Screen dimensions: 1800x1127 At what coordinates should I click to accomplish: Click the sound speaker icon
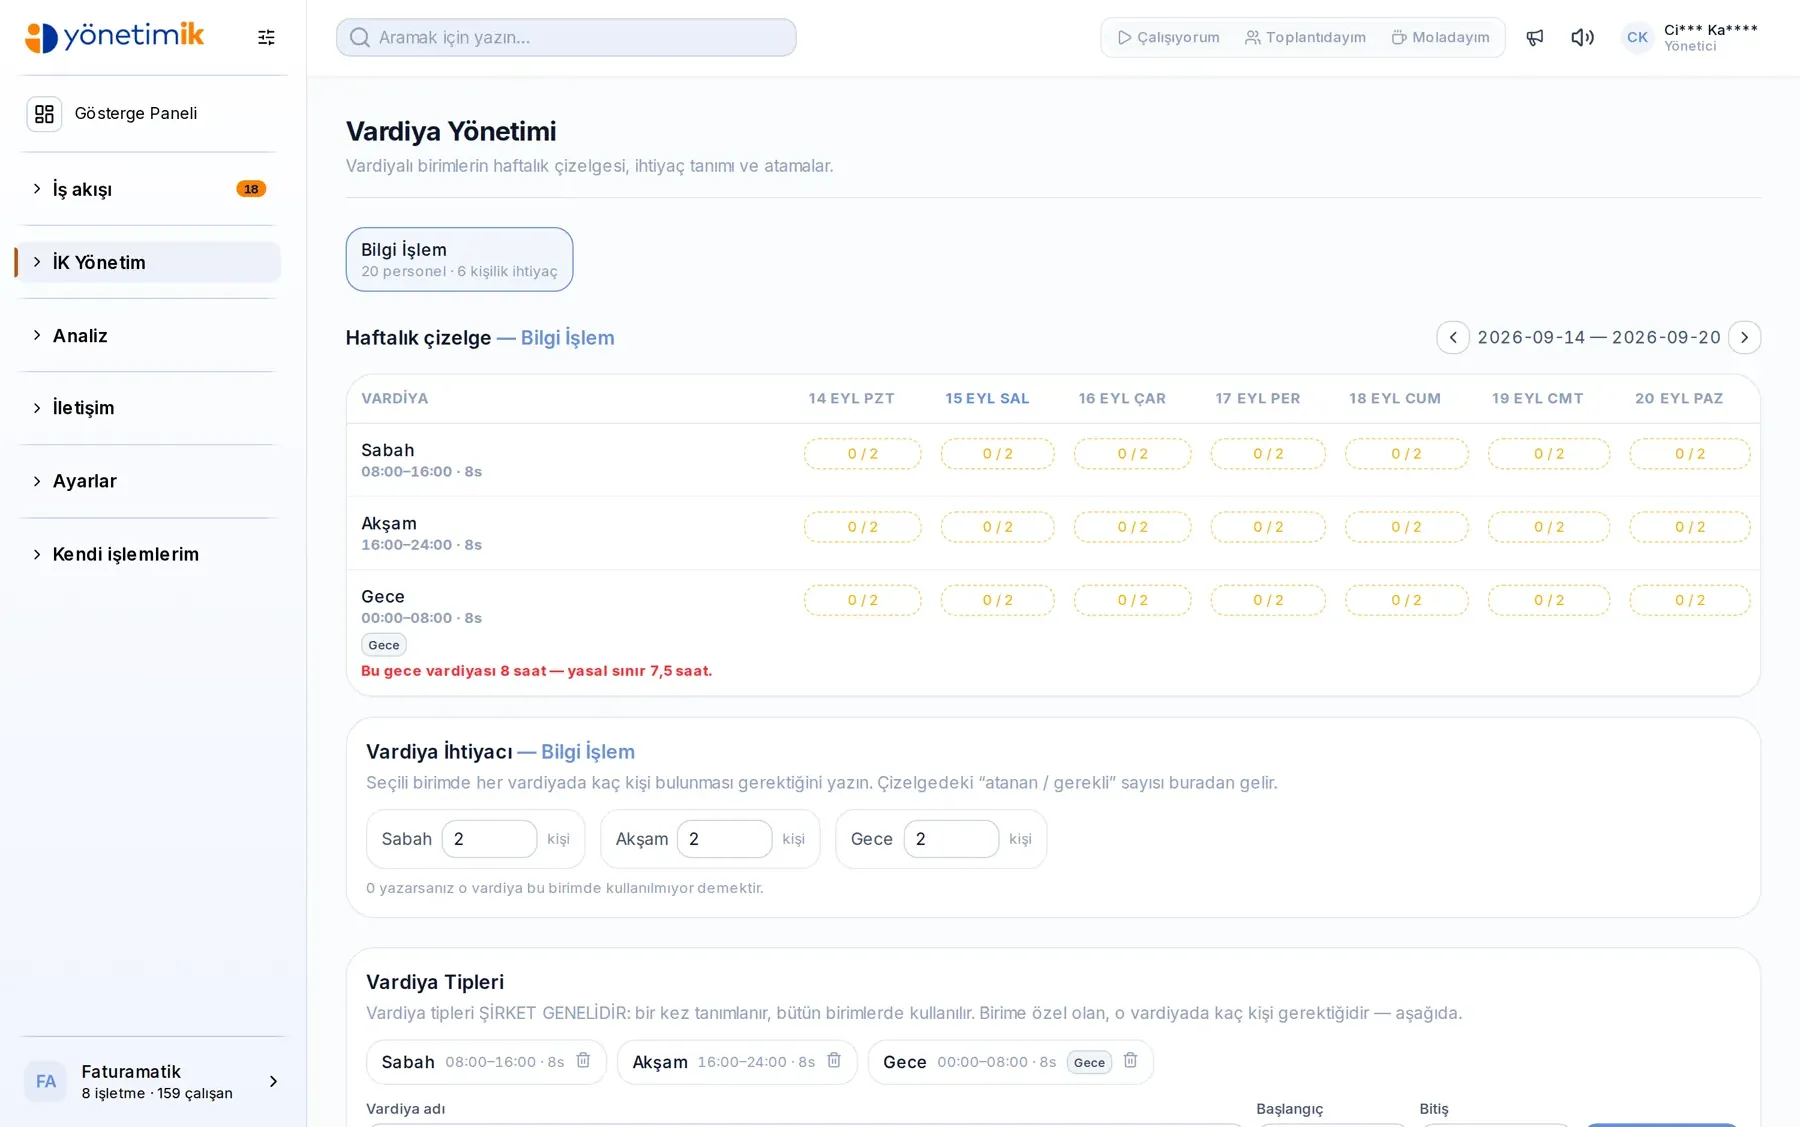tap(1582, 37)
